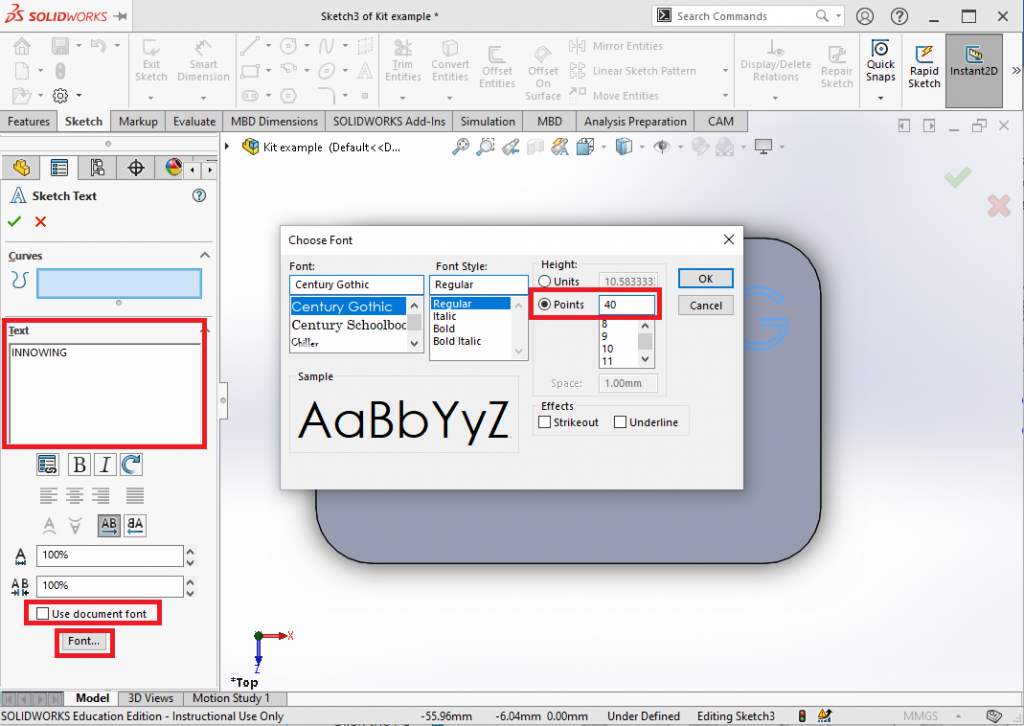Enable the Strikeout effect checkbox
Image resolution: width=1024 pixels, height=726 pixels.
[x=545, y=422]
